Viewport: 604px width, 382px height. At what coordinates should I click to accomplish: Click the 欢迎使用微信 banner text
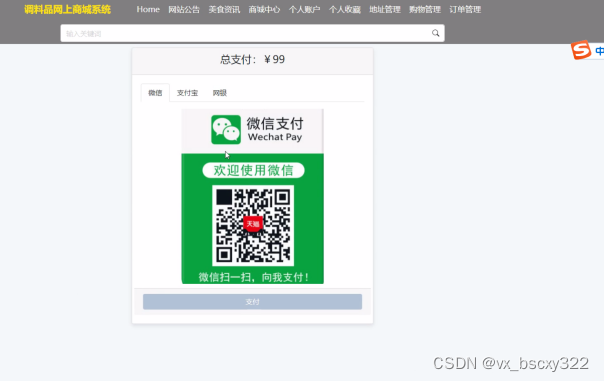(x=253, y=170)
